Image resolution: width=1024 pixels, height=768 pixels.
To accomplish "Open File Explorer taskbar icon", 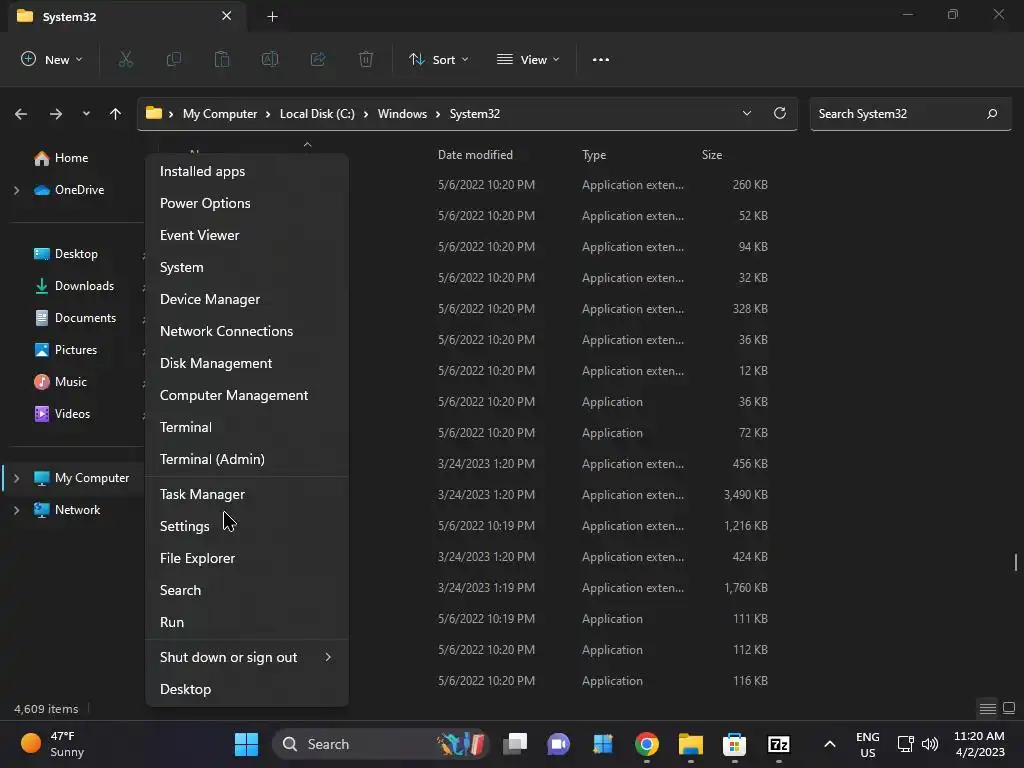I will 690,744.
